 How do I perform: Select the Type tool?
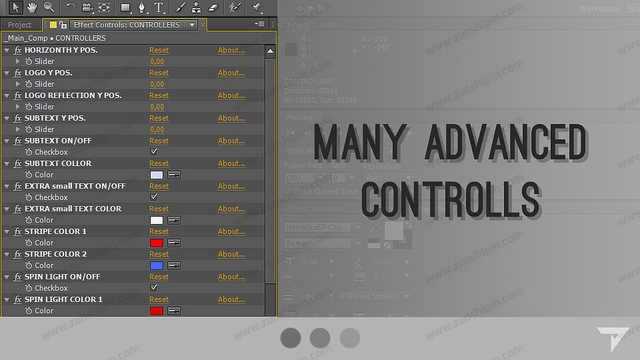tap(159, 7)
